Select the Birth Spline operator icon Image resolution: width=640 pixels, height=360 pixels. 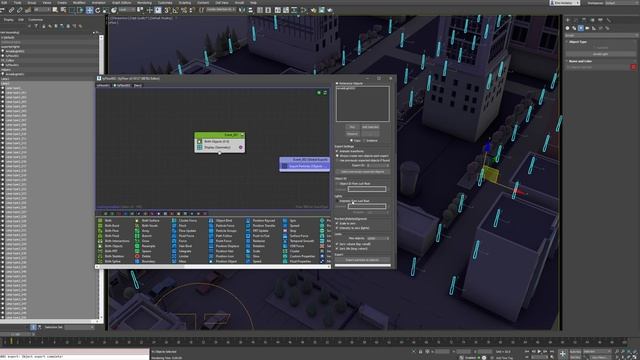(100, 261)
